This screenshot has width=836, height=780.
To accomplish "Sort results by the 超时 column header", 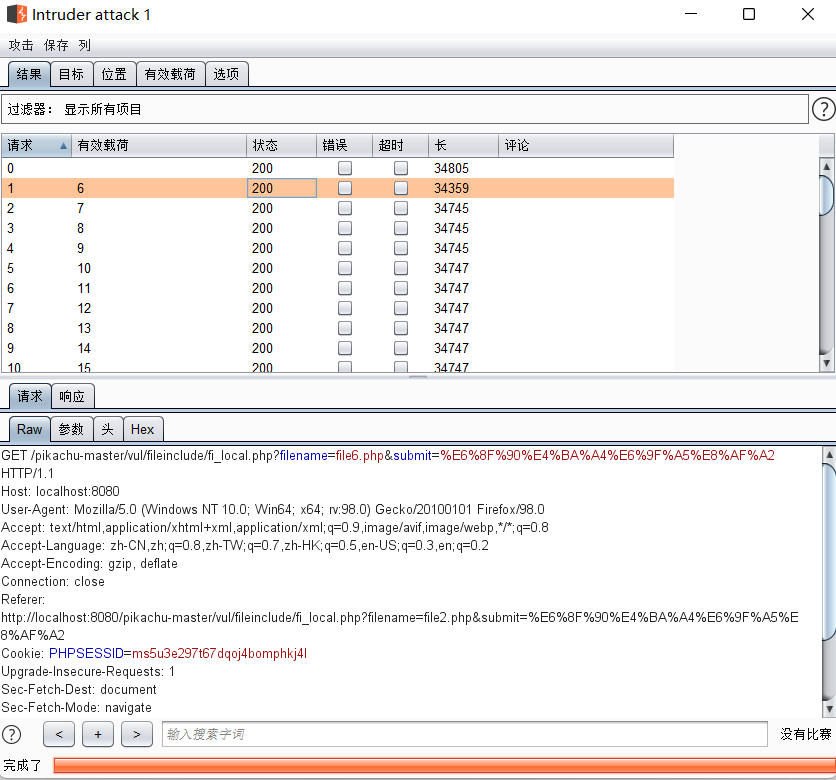I will (400, 146).
